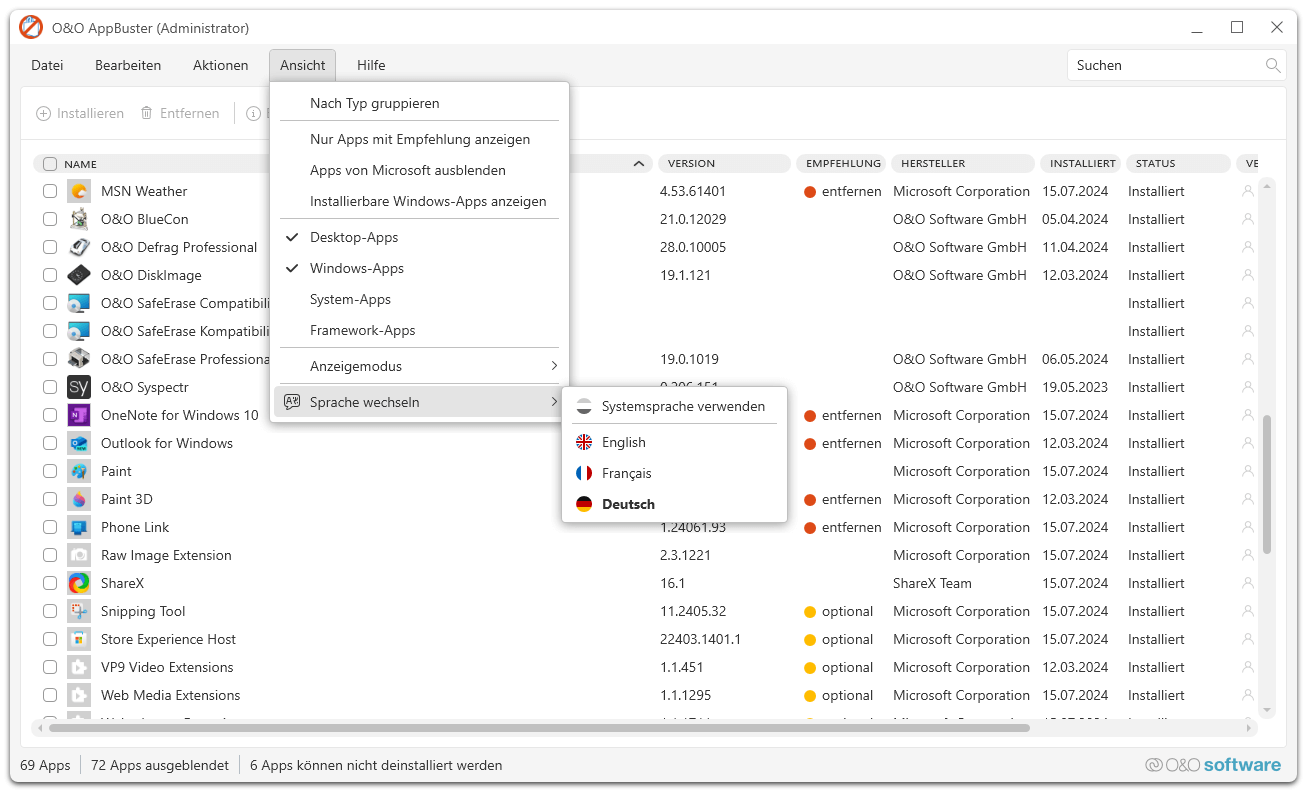Tick the Snipping Tool checkbox
1307x792 pixels.
coord(50,611)
